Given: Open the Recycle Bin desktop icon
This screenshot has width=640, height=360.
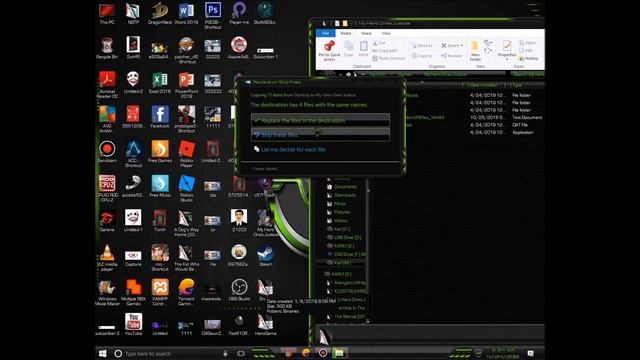Looking at the screenshot, I should tap(107, 48).
